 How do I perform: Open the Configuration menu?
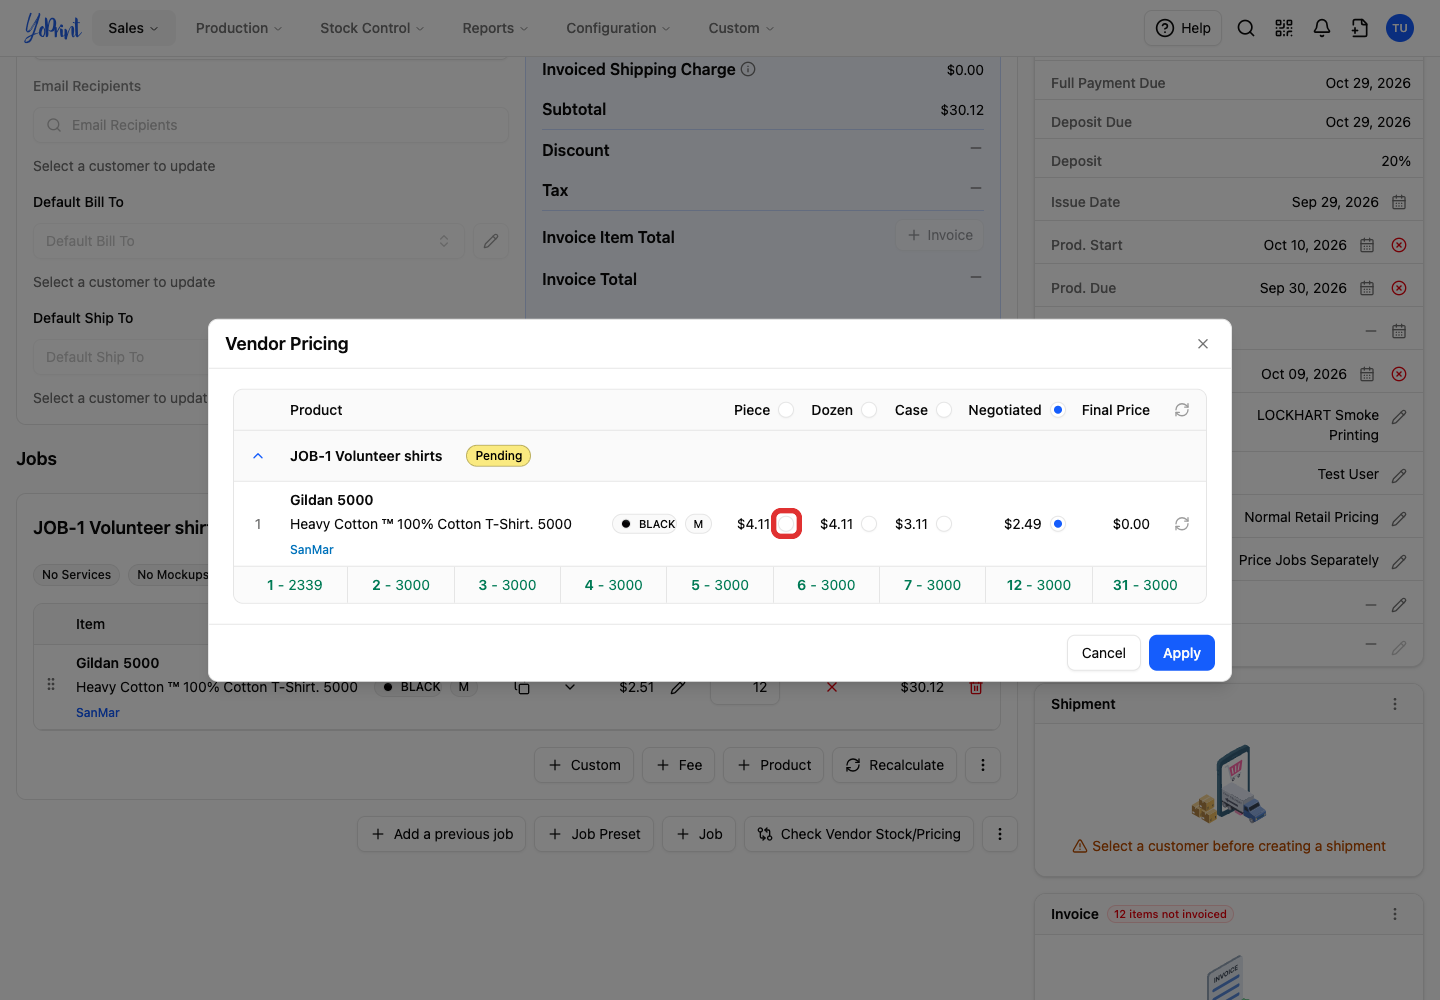(x=618, y=28)
